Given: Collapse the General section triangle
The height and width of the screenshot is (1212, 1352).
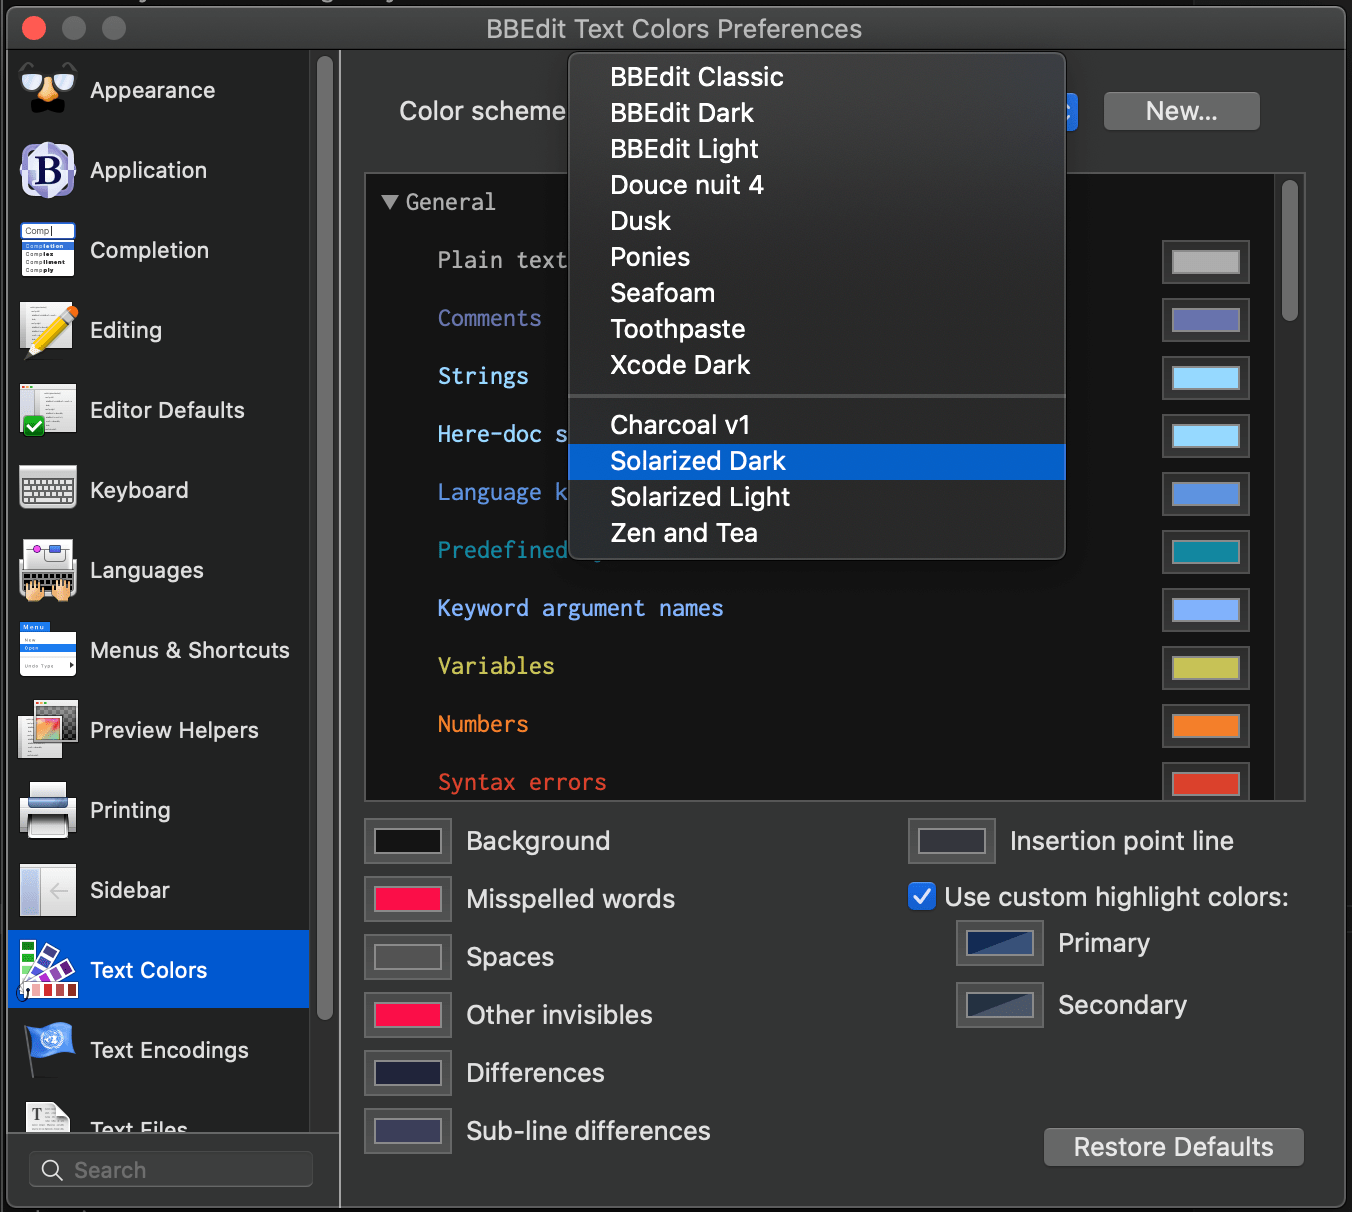Looking at the screenshot, I should [x=390, y=202].
